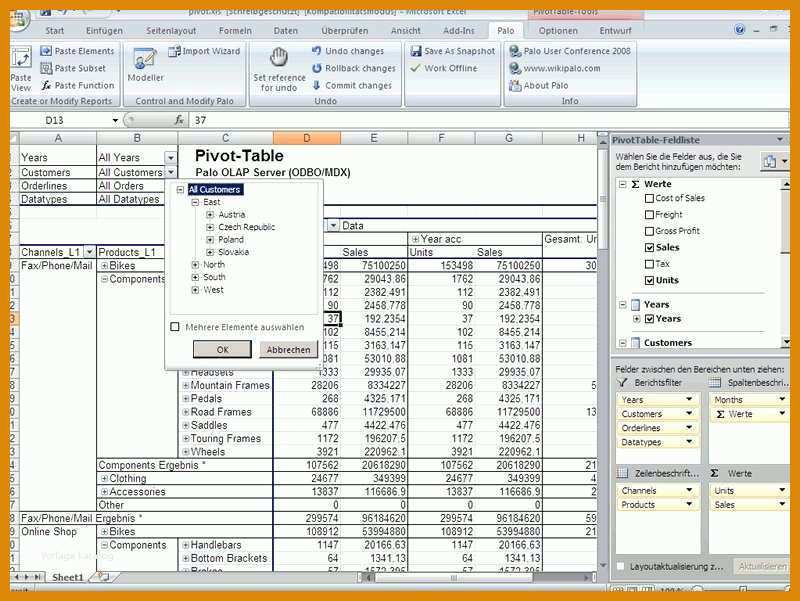Confirm the selection with OK button
This screenshot has height=601, width=800.
click(222, 349)
